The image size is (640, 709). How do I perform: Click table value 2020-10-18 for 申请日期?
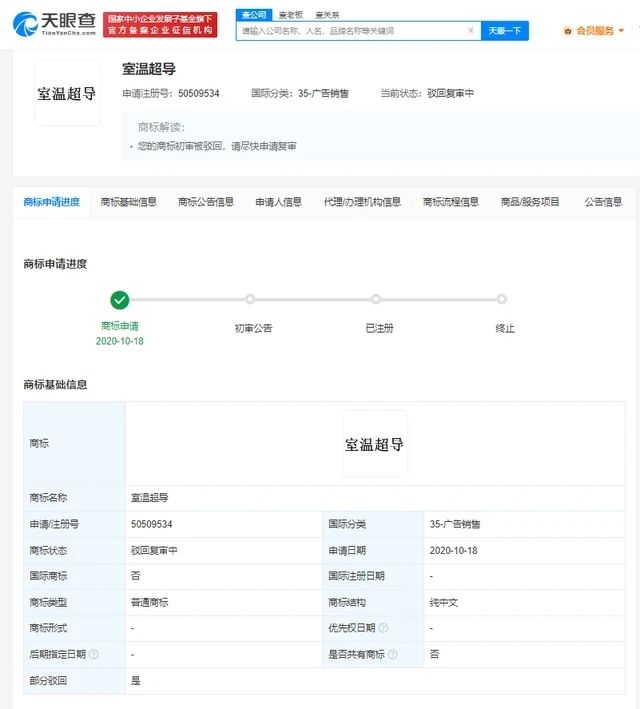tap(454, 550)
